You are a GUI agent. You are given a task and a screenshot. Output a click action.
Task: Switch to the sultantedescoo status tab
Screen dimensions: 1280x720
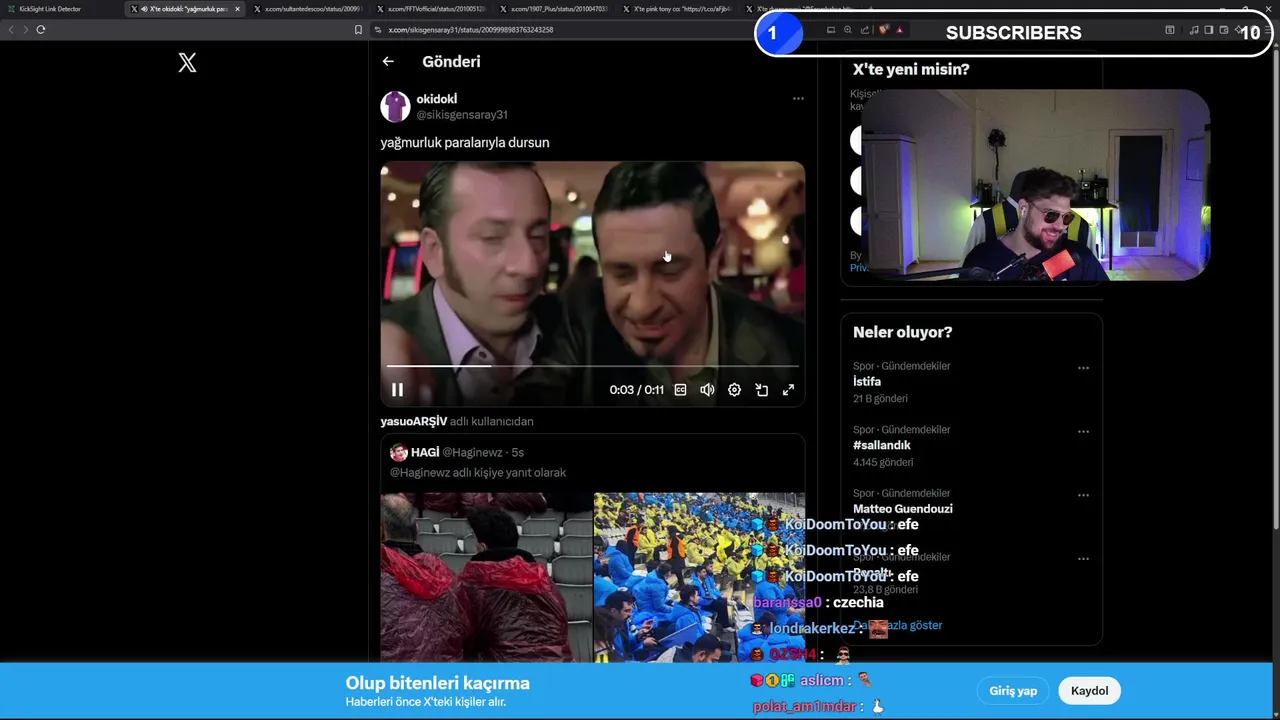coord(308,9)
